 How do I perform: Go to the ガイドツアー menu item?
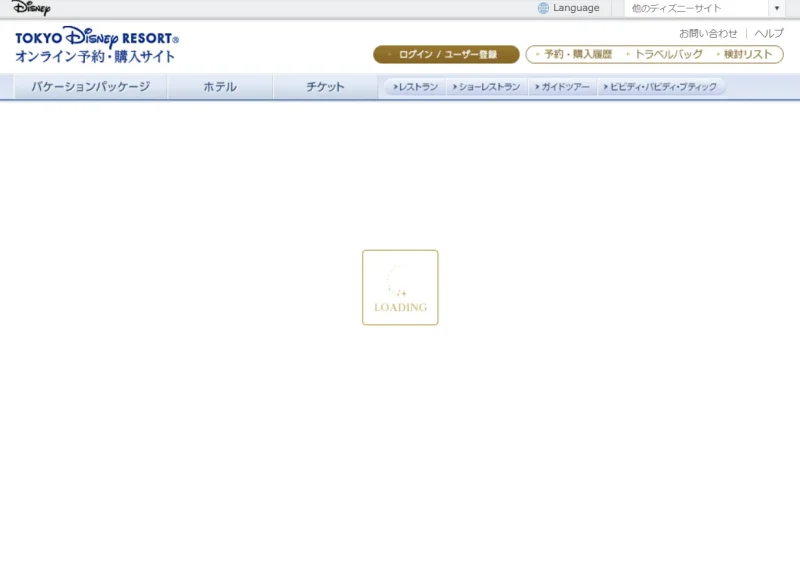pos(562,87)
